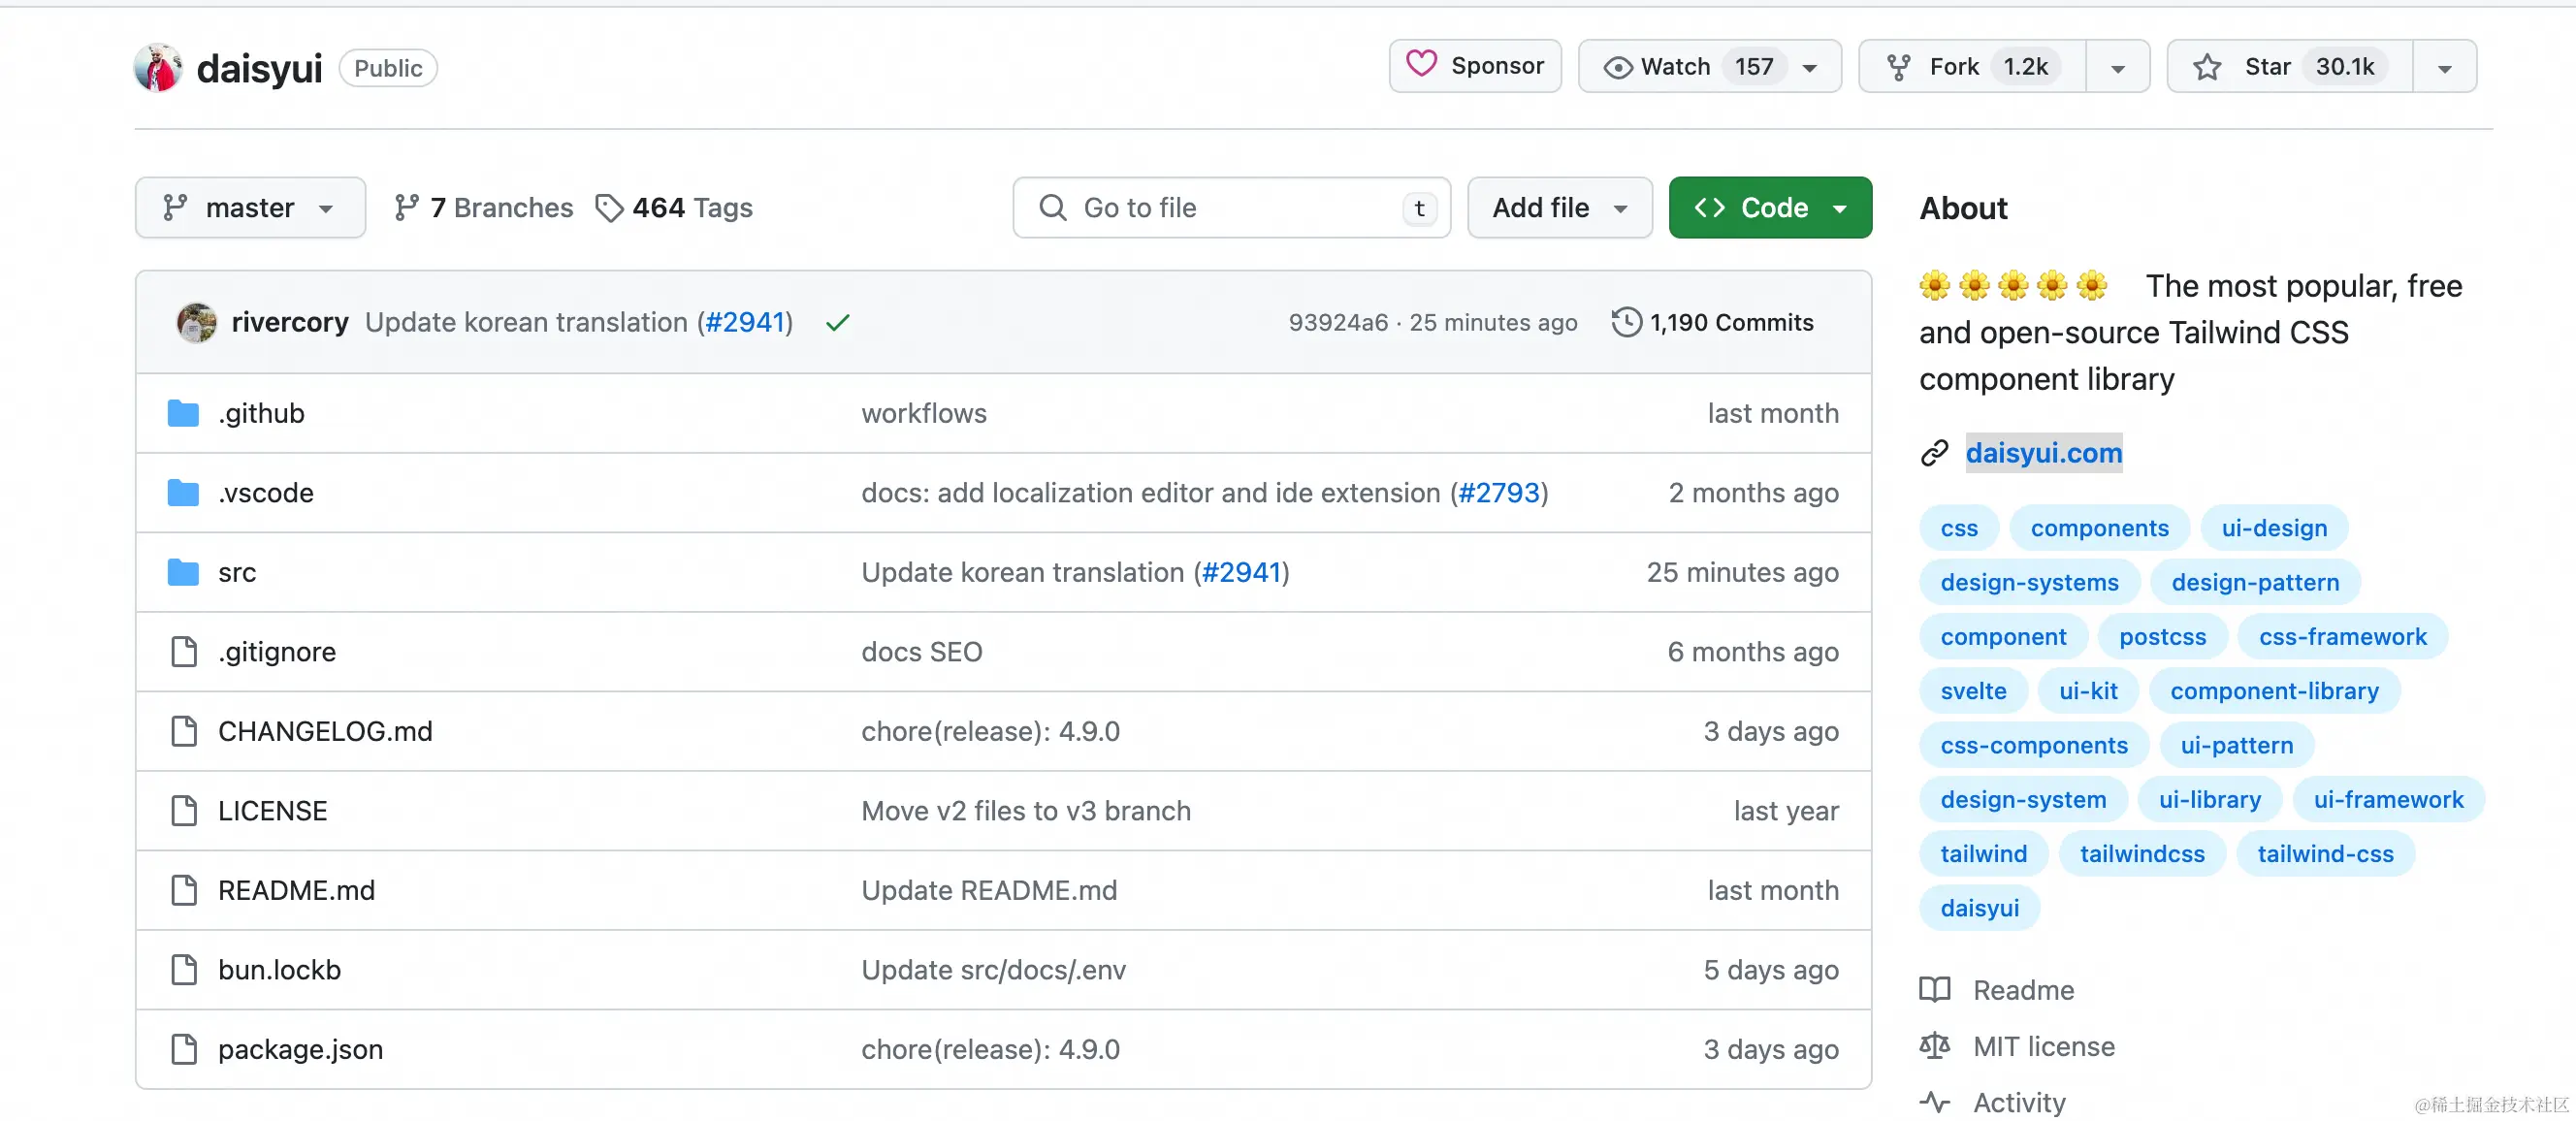Open the green Code menu

click(1769, 207)
